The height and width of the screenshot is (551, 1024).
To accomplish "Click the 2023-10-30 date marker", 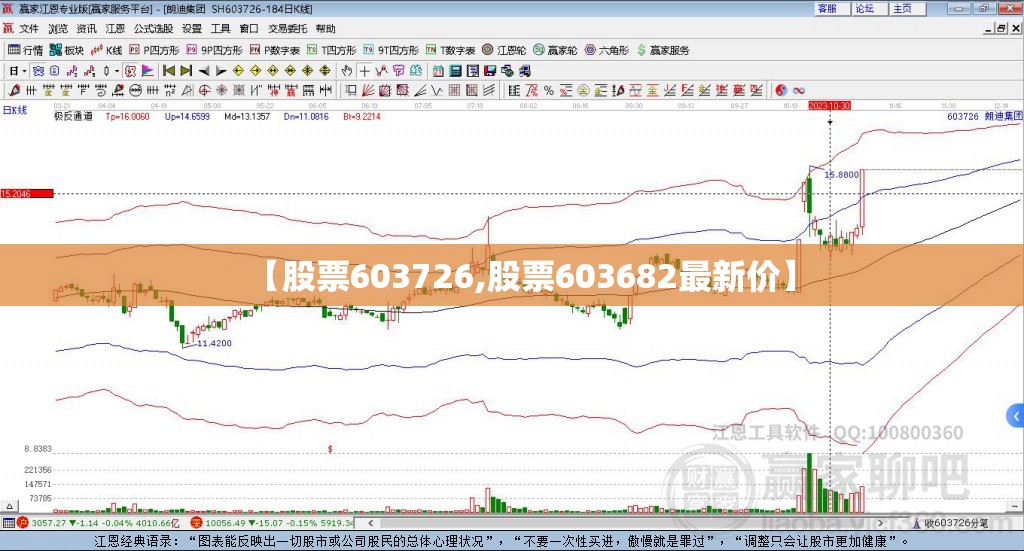I will click(829, 105).
